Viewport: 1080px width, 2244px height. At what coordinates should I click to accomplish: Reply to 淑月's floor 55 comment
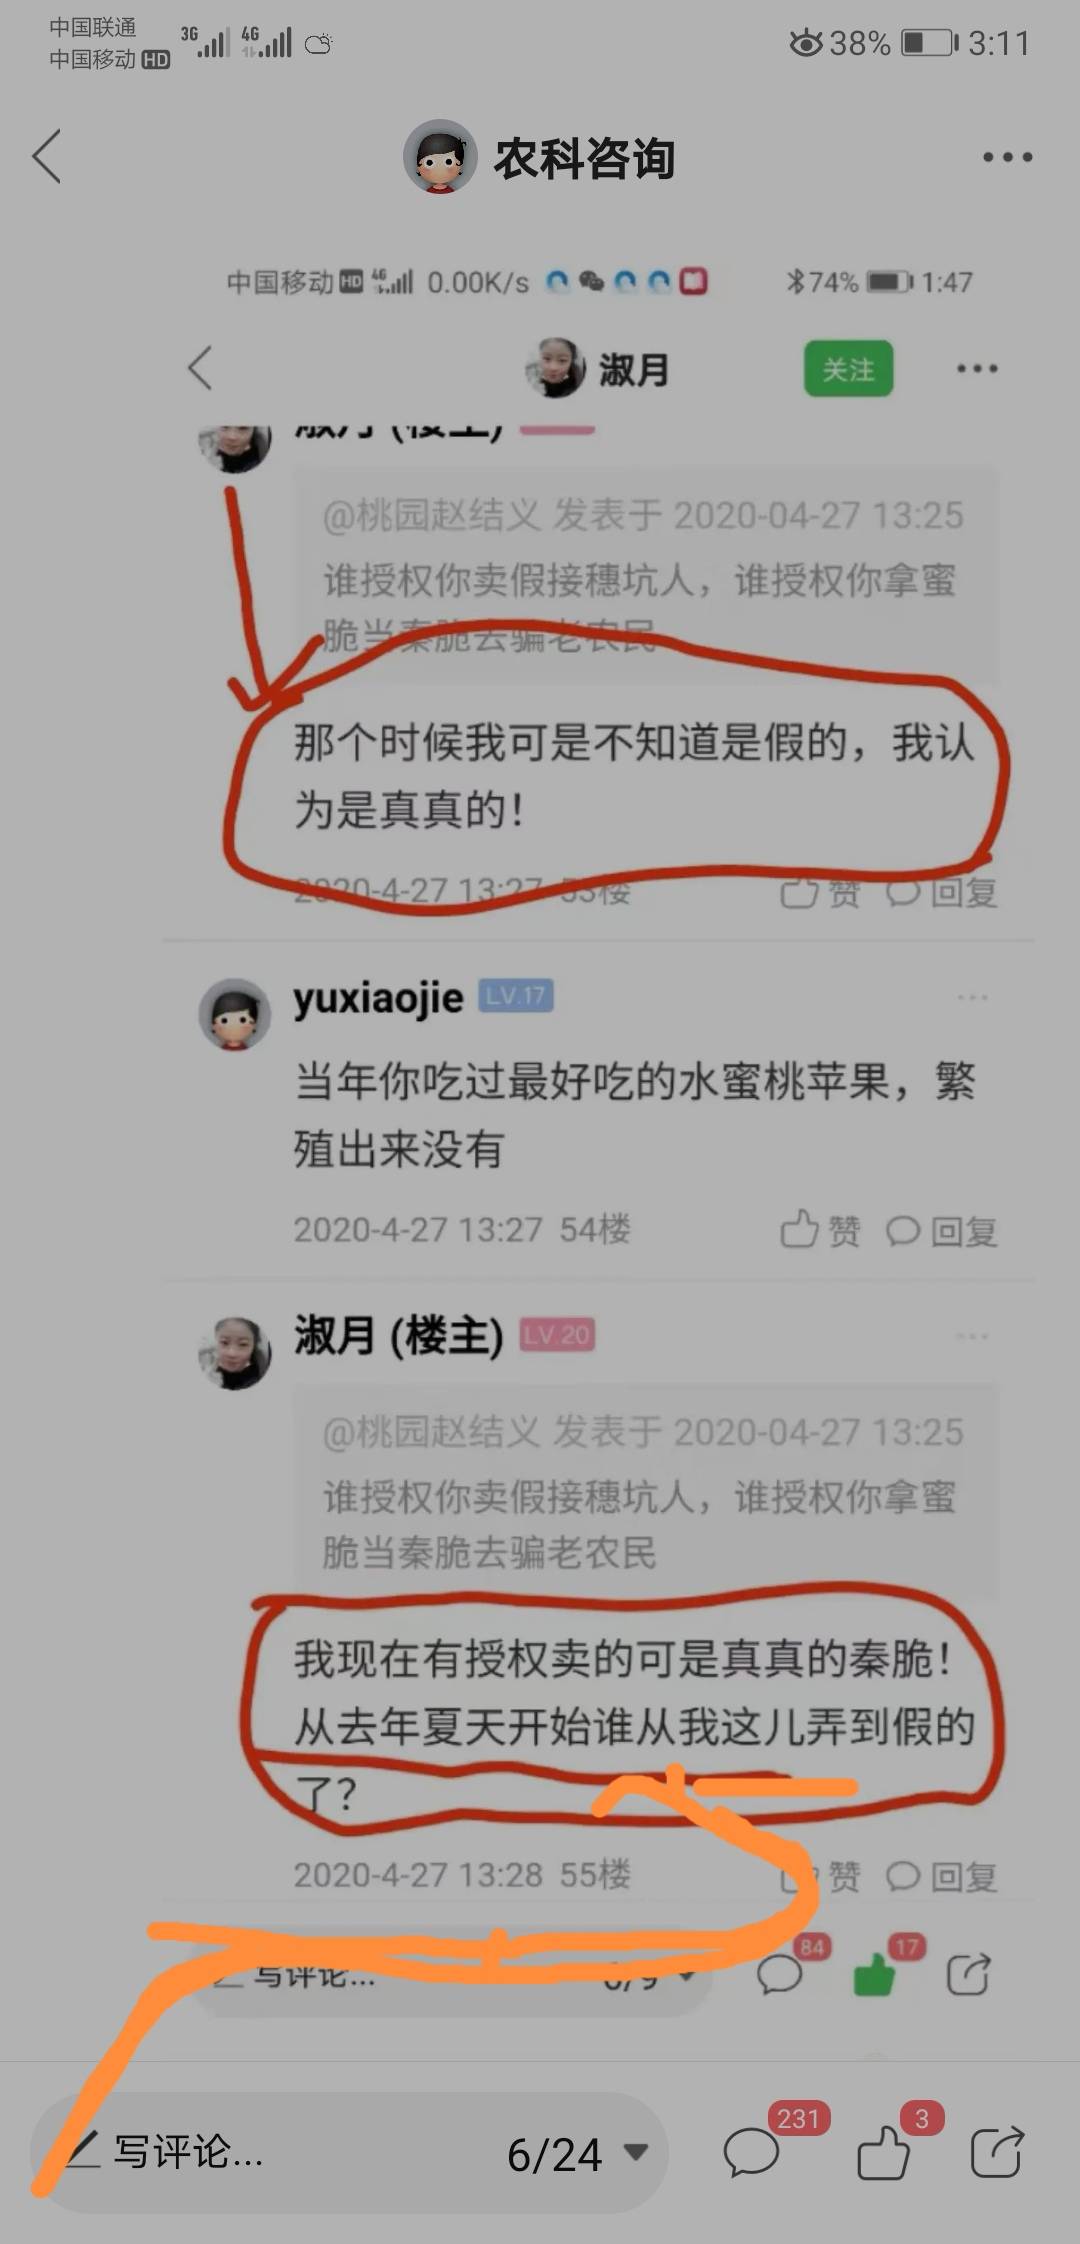click(x=941, y=1877)
